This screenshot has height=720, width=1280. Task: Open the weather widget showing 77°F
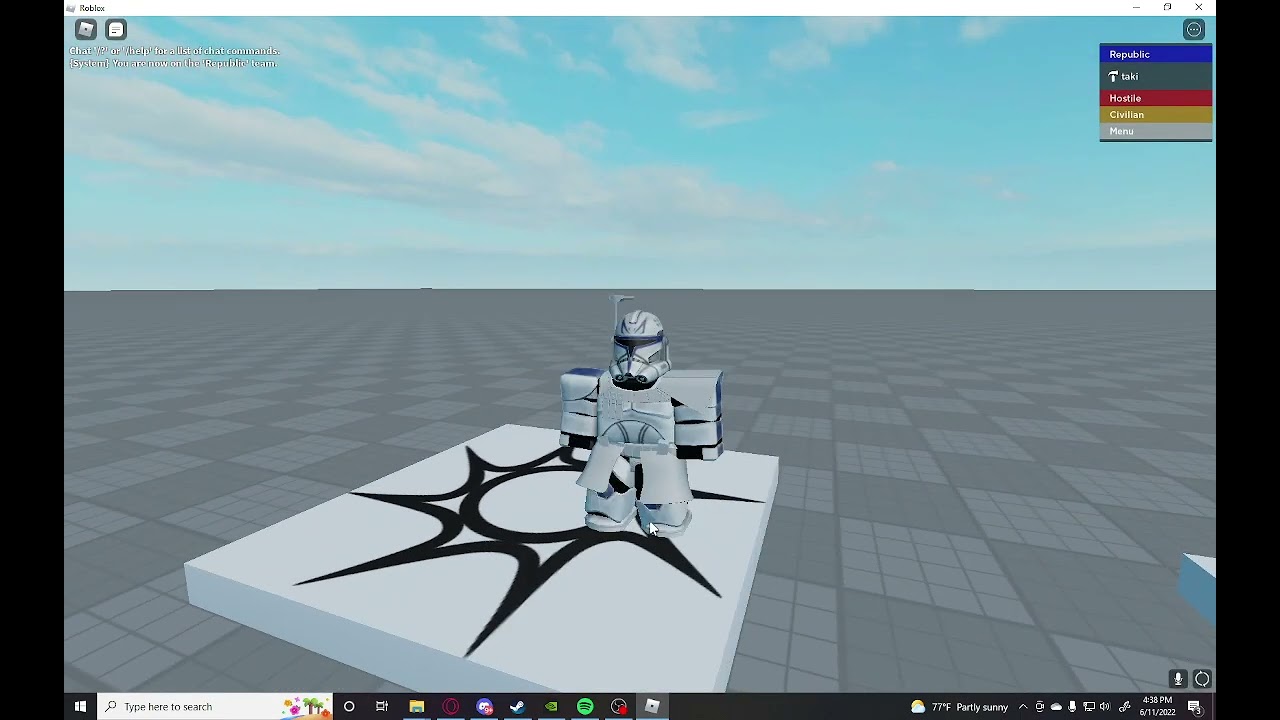[959, 707]
